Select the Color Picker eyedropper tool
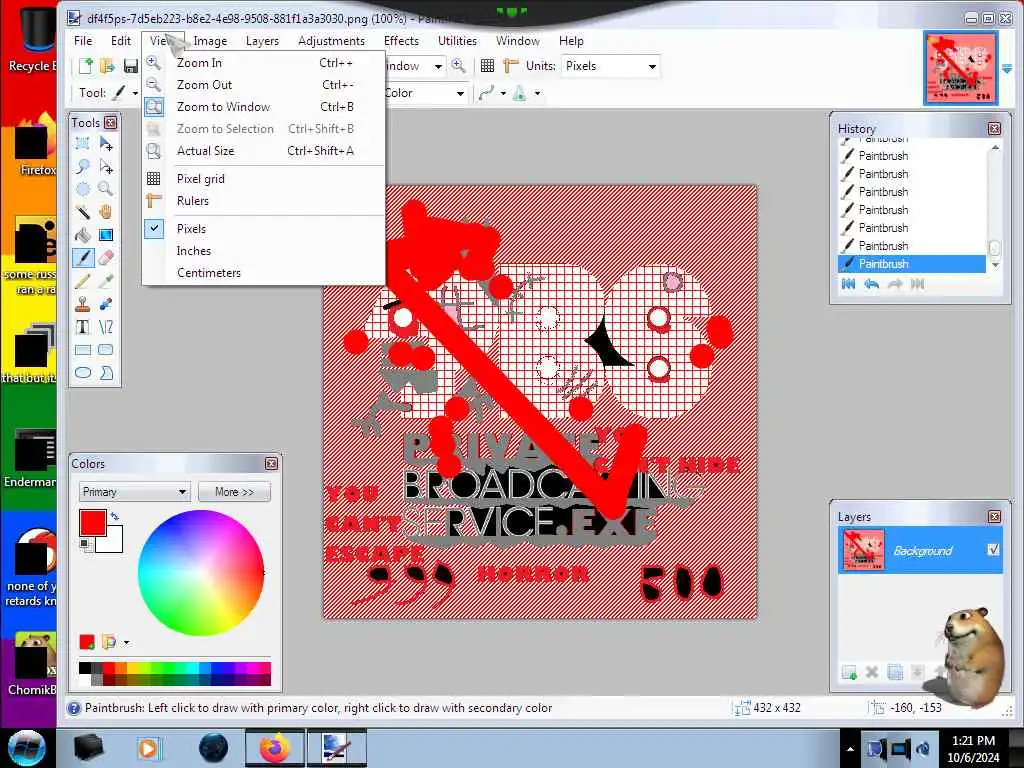The image size is (1024, 768). click(x=106, y=281)
